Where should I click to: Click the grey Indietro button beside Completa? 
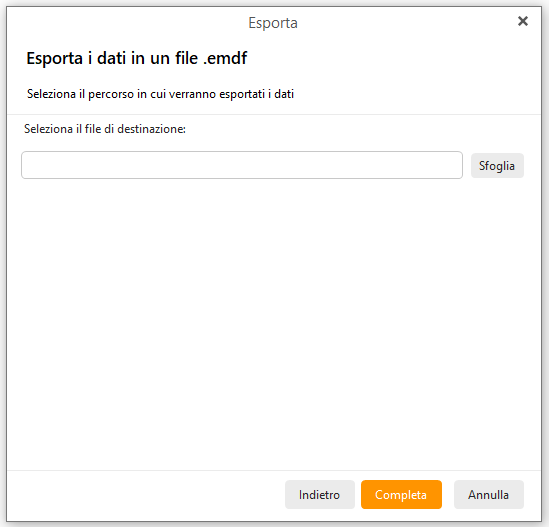320,494
